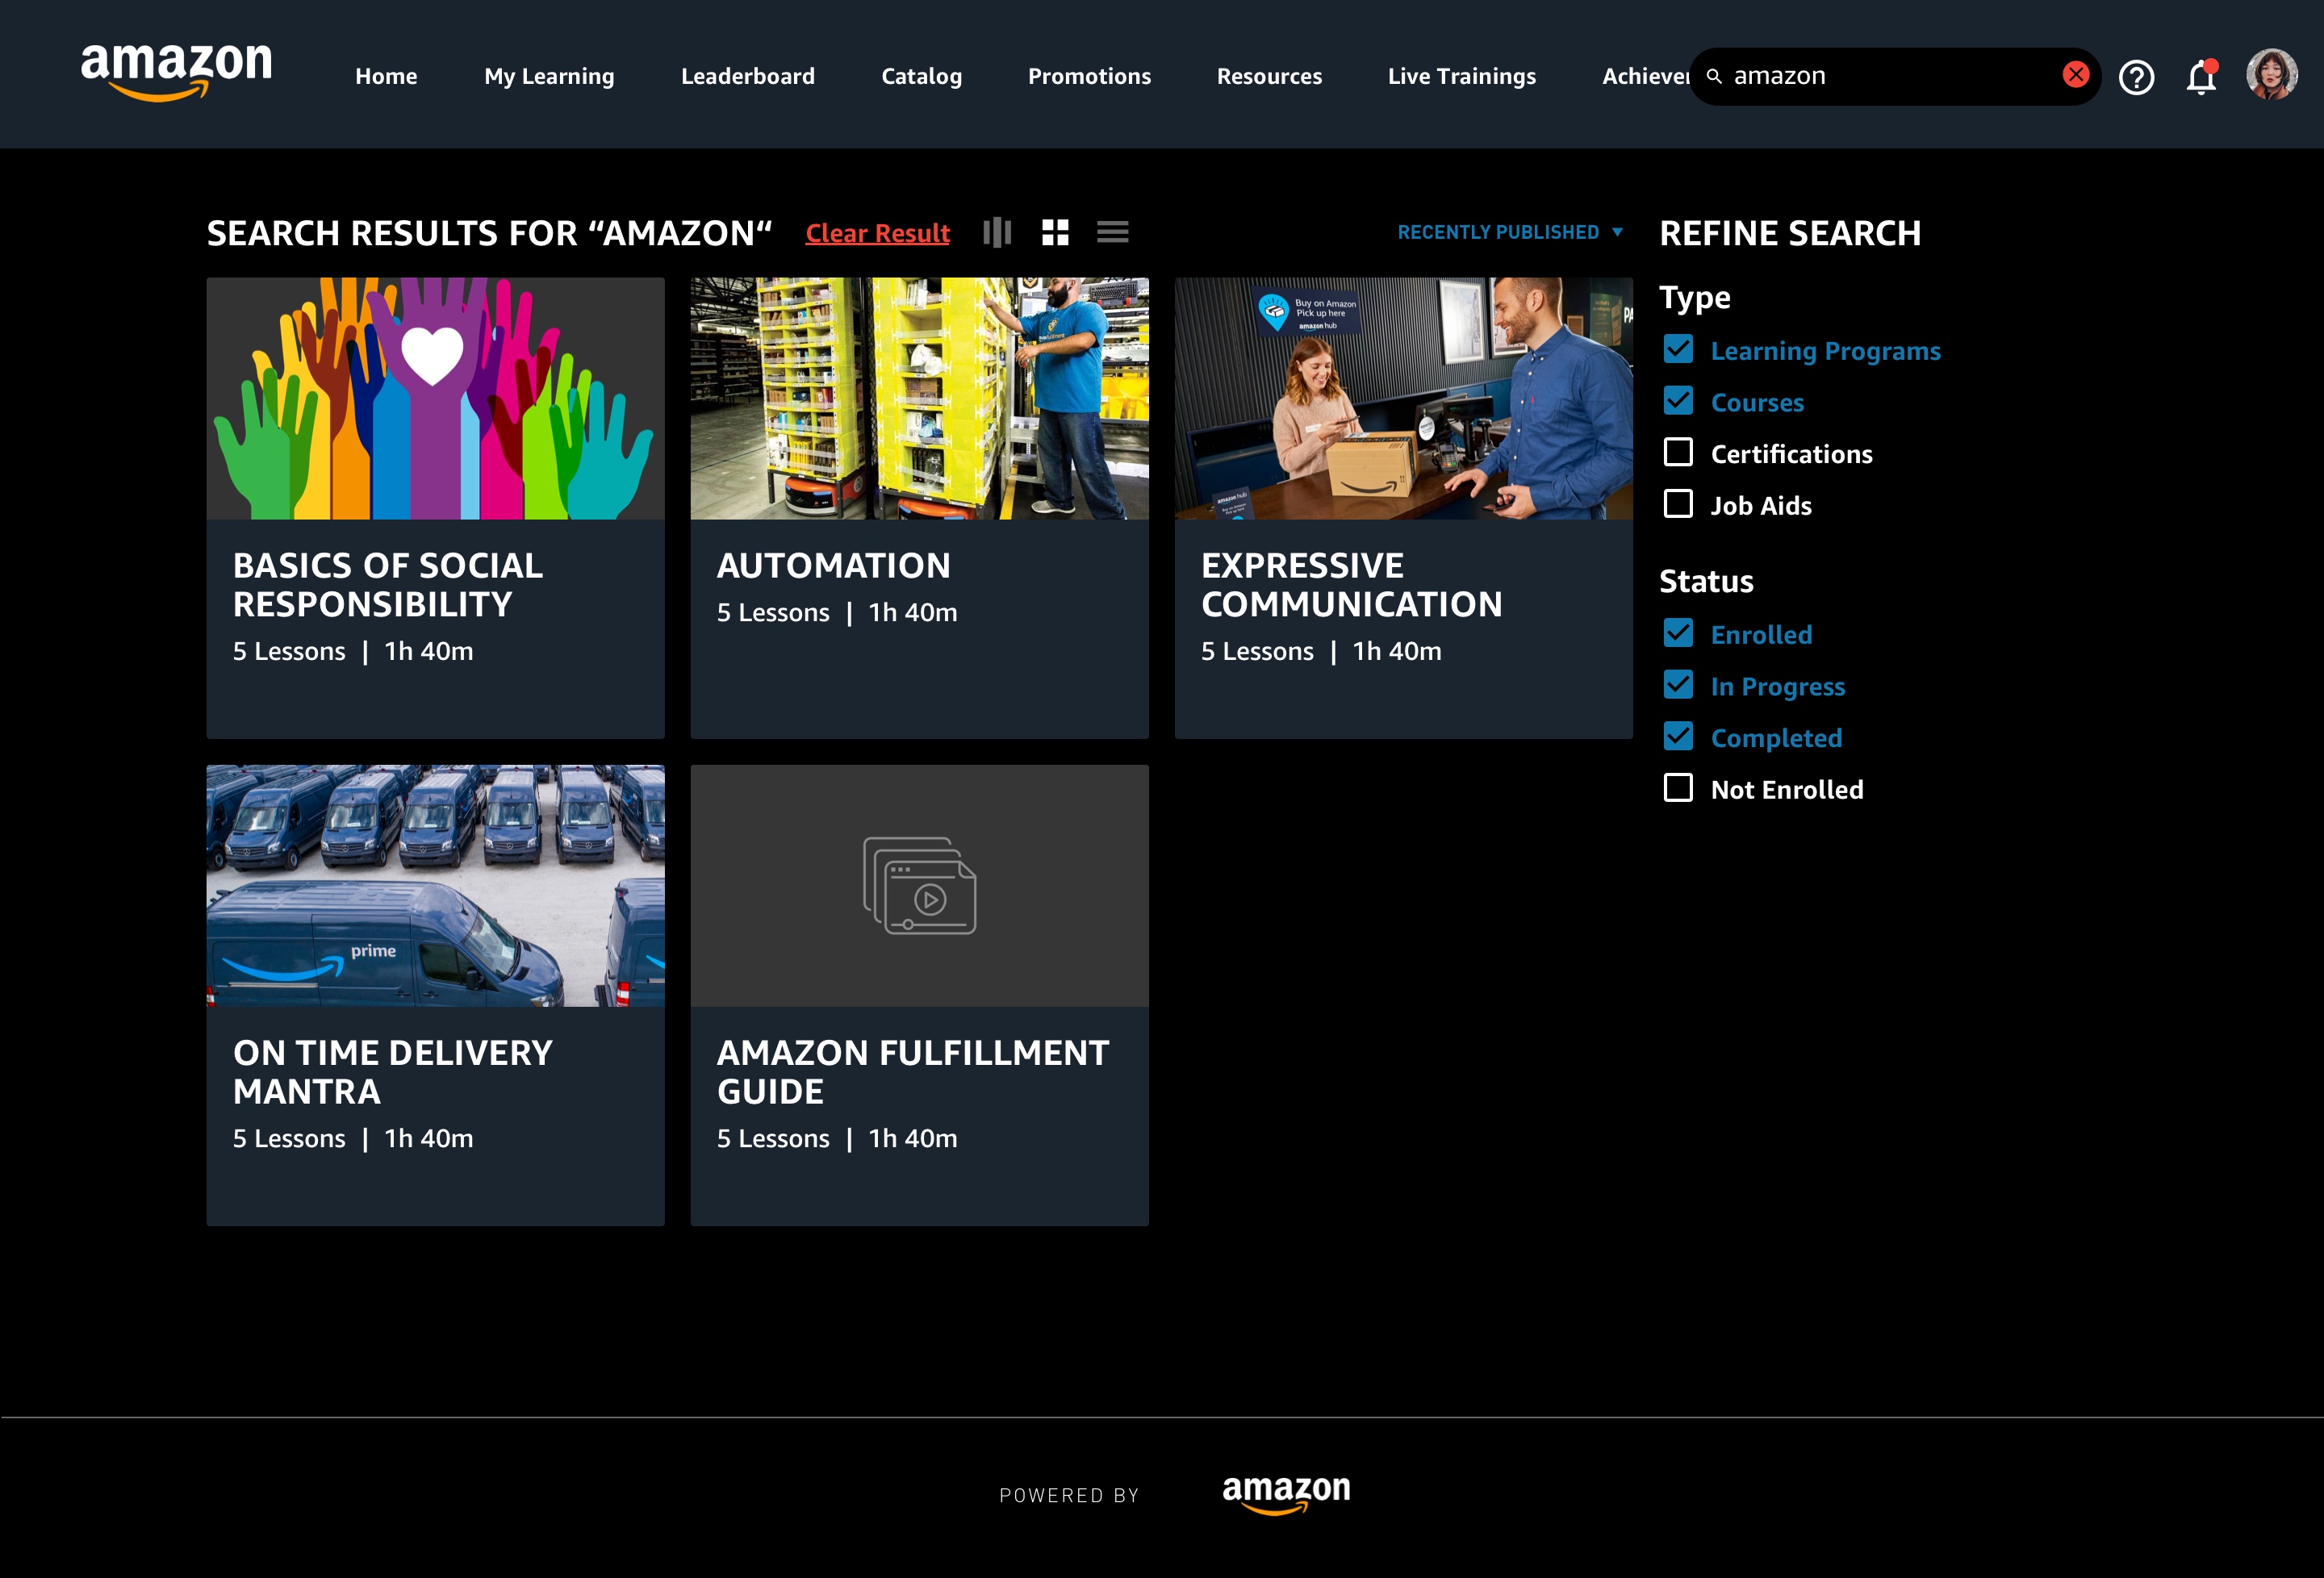Click the Clear Result link
The image size is (2324, 1578).
pyautogui.click(x=877, y=233)
